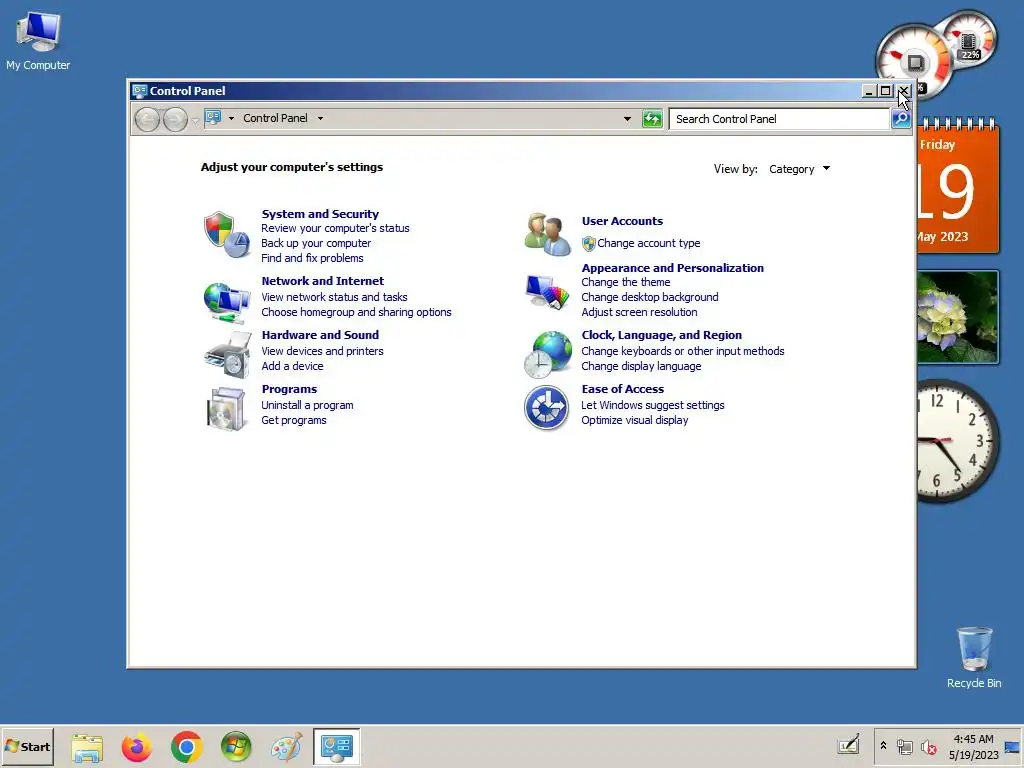The width and height of the screenshot is (1024, 768).
Task: Open Appearance and Personalization heading link
Action: tap(673, 268)
